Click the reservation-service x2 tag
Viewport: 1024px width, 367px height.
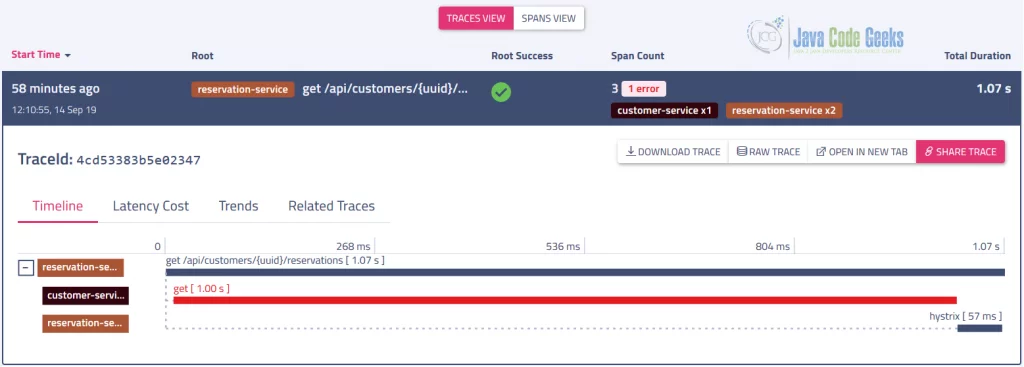pos(784,110)
